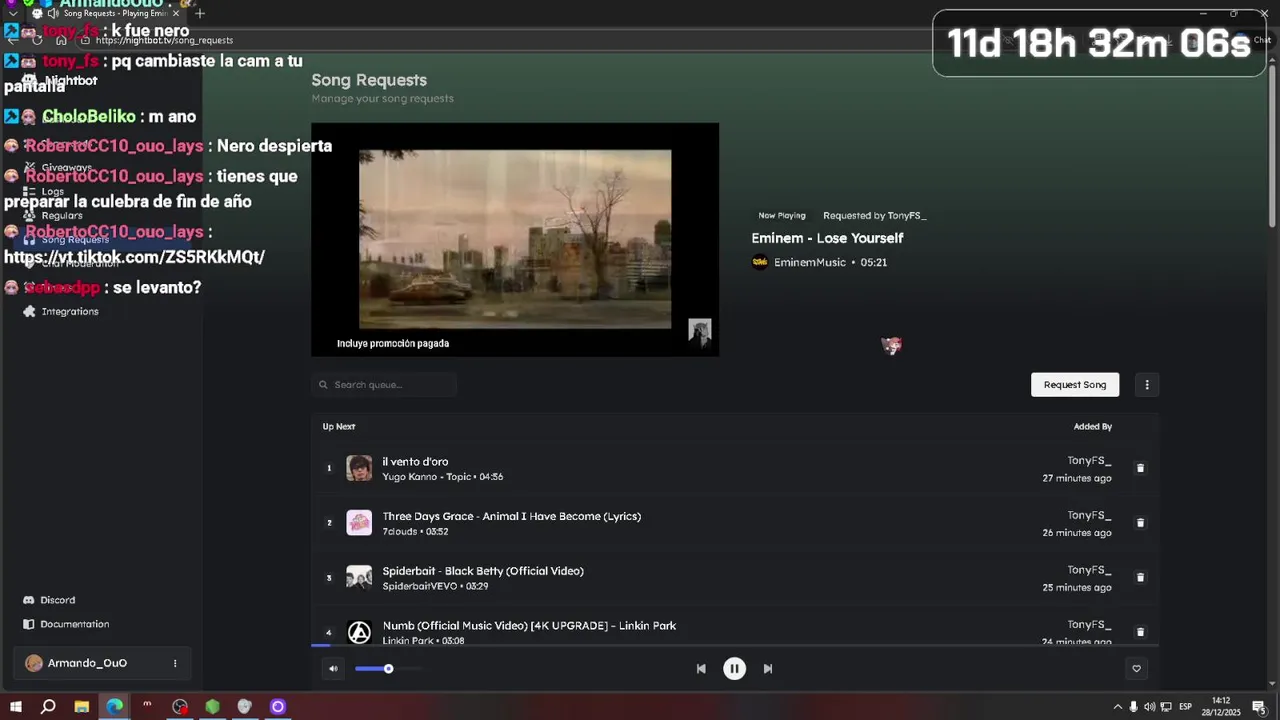Image resolution: width=1280 pixels, height=720 pixels.
Task: Remove Linkin Park Numb from queue
Action: pyautogui.click(x=1140, y=632)
